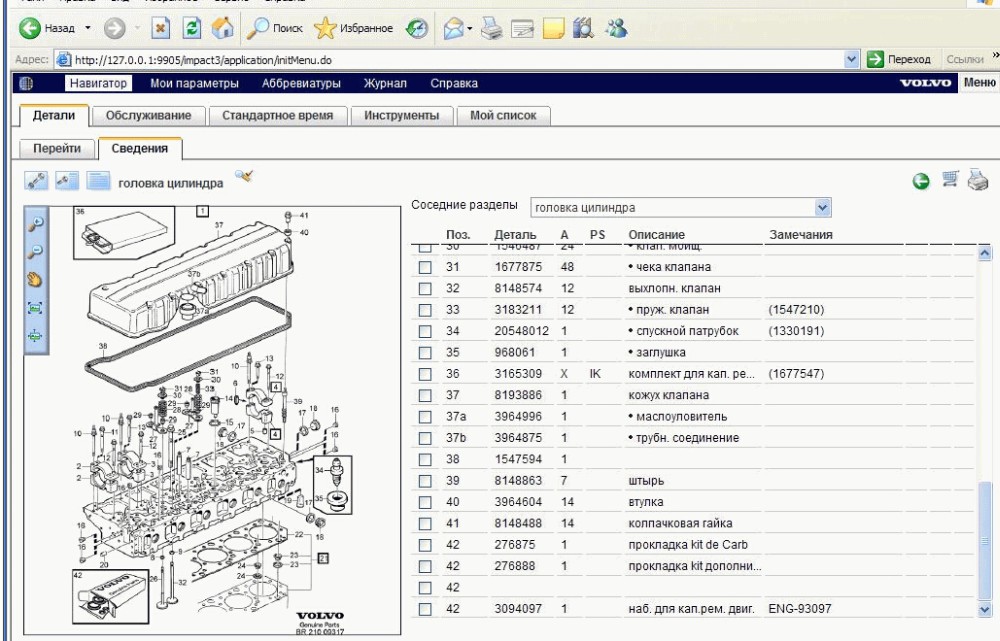
Task: Click the green round back arrow above parts list
Action: coord(921,182)
